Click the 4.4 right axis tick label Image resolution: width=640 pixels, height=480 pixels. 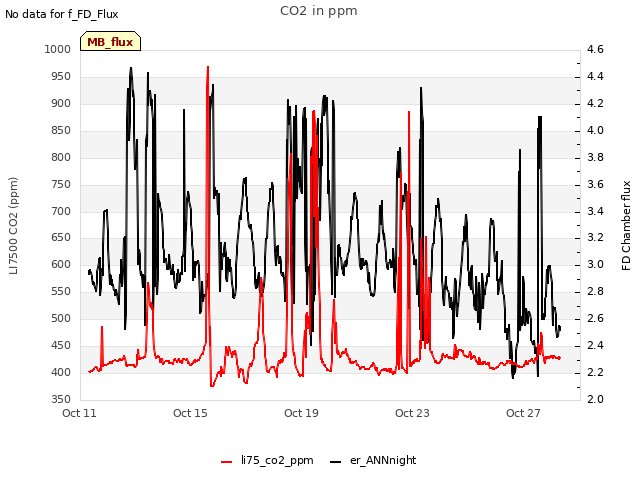[595, 76]
